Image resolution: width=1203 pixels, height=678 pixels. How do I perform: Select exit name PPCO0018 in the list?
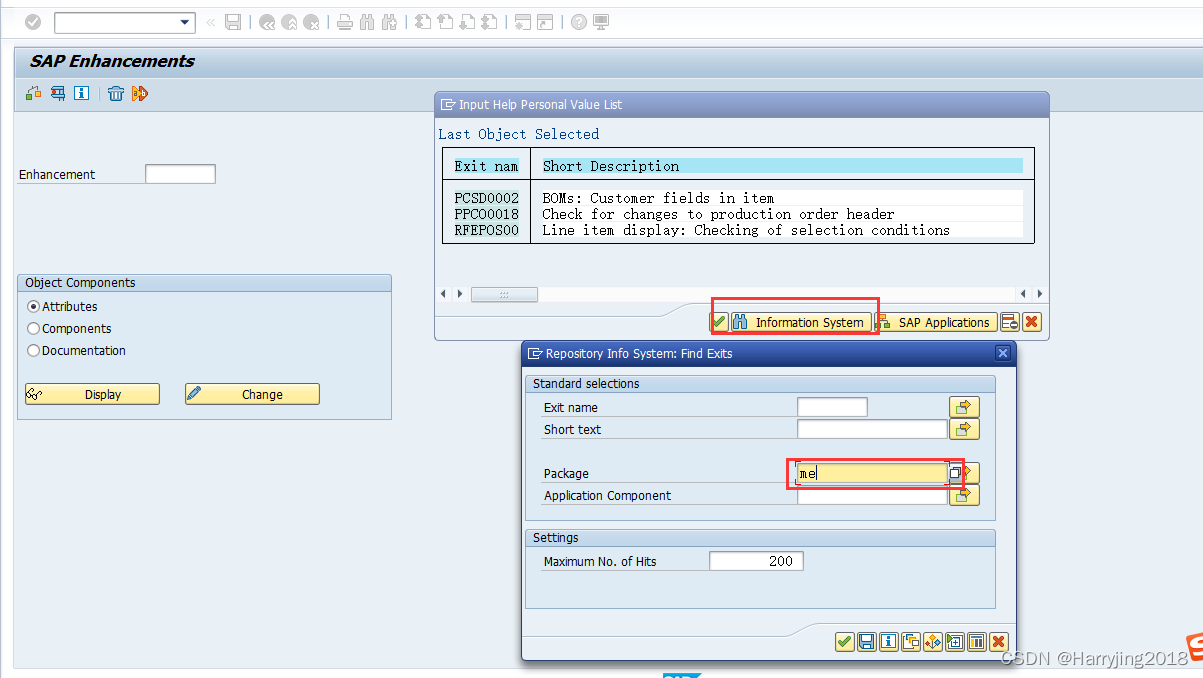(x=486, y=214)
